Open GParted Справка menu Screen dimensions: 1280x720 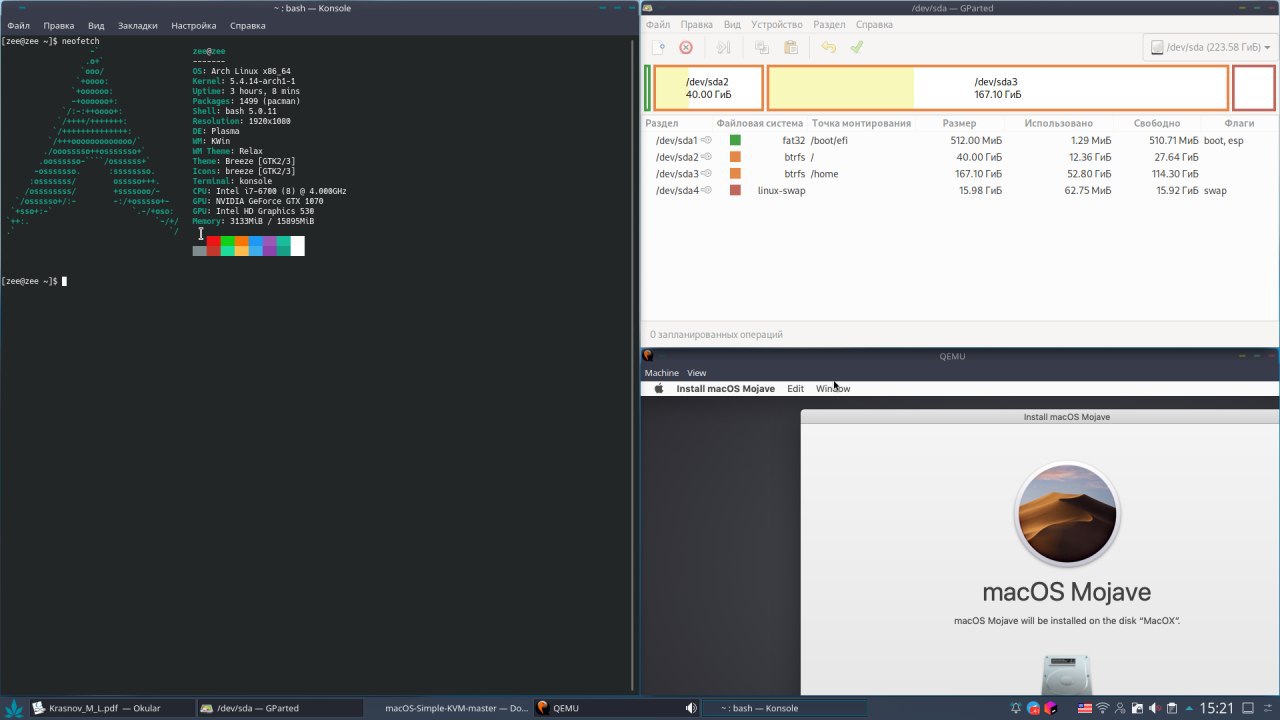click(875, 24)
